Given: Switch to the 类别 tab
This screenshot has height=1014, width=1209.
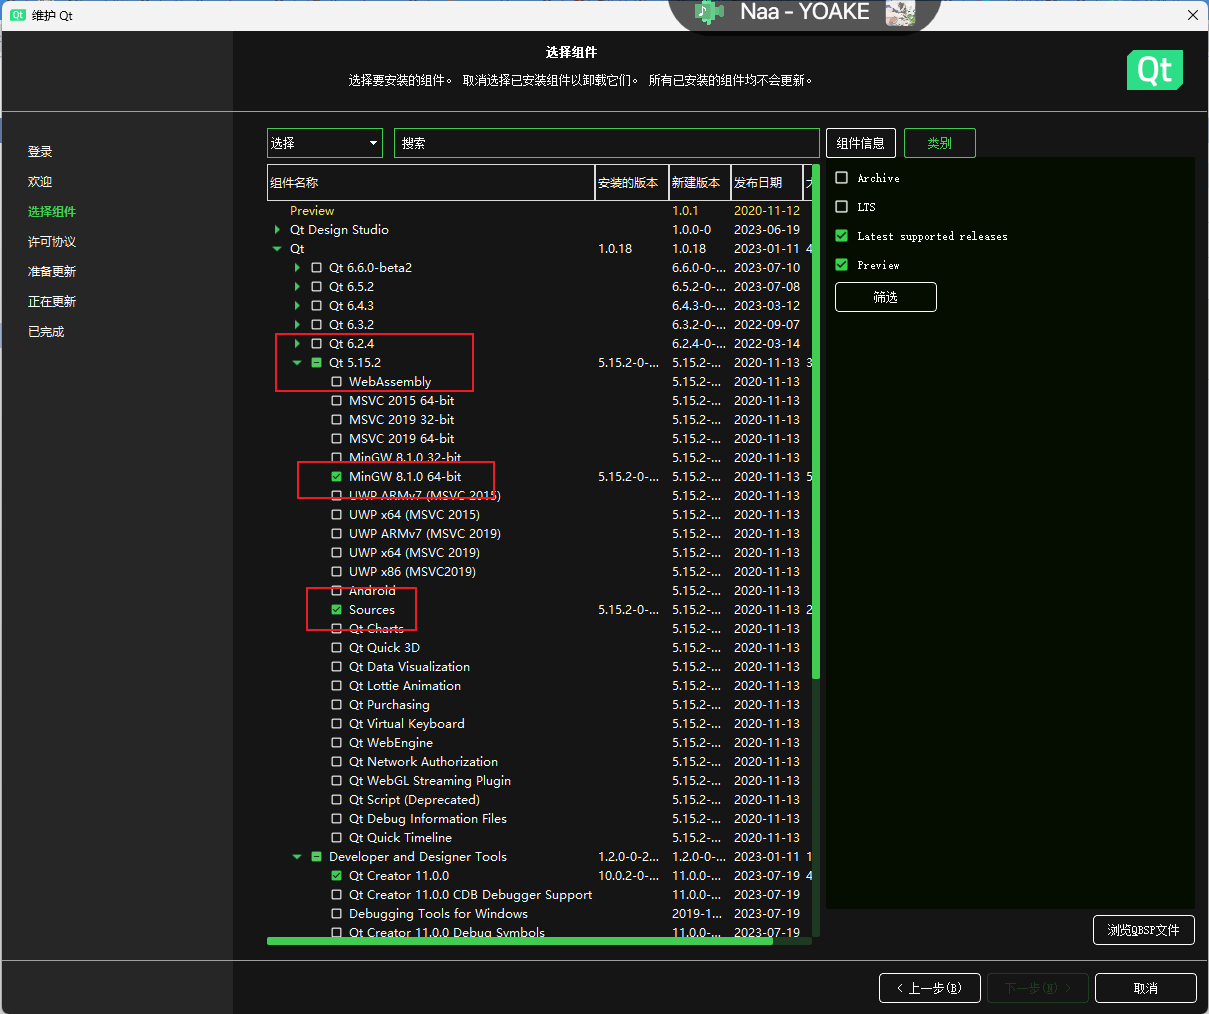Looking at the screenshot, I should [940, 143].
